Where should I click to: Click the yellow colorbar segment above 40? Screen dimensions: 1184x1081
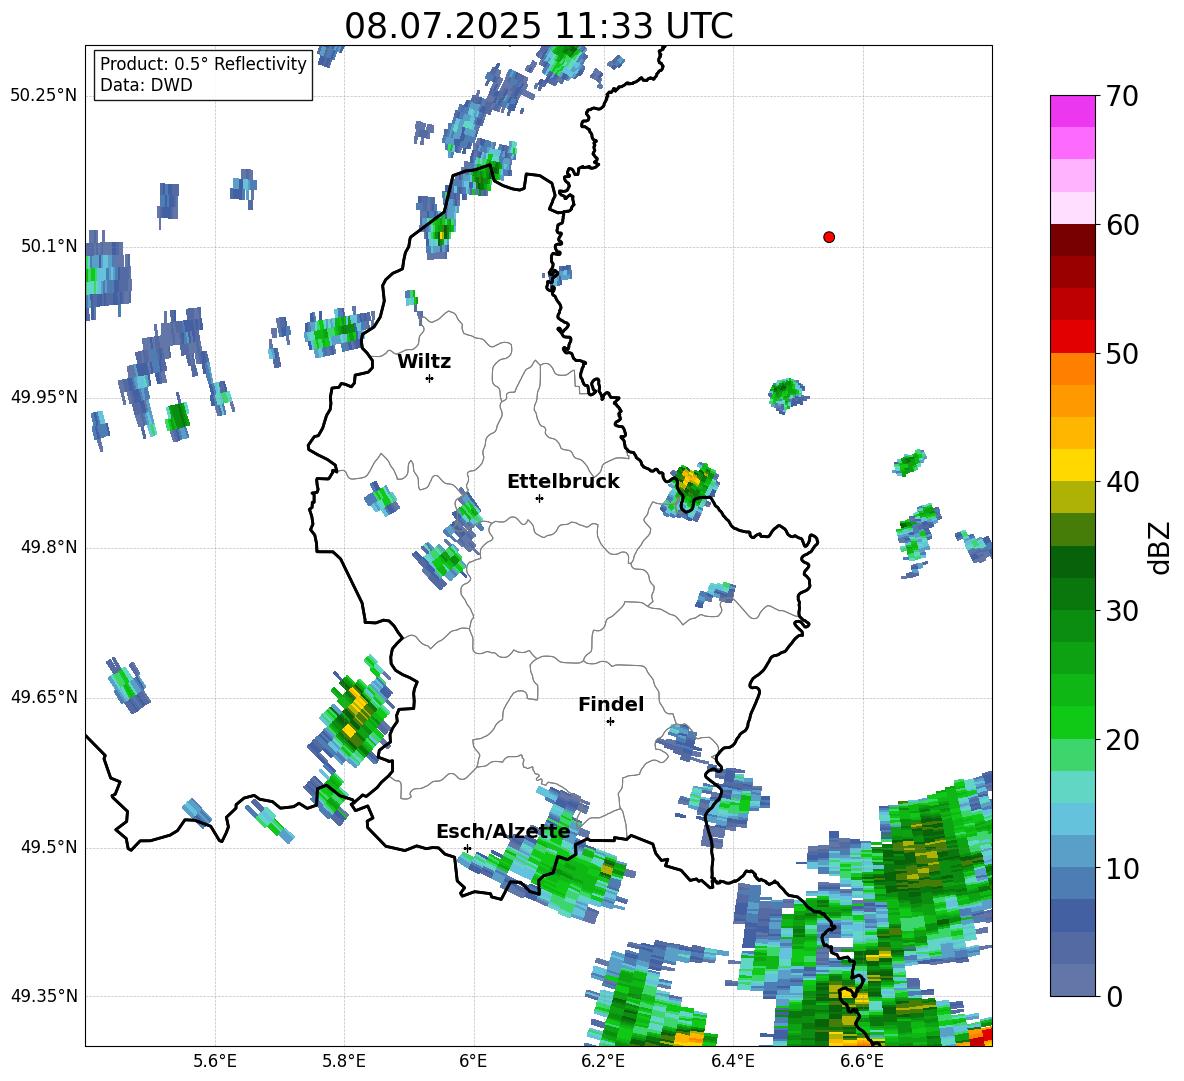pyautogui.click(x=1072, y=465)
